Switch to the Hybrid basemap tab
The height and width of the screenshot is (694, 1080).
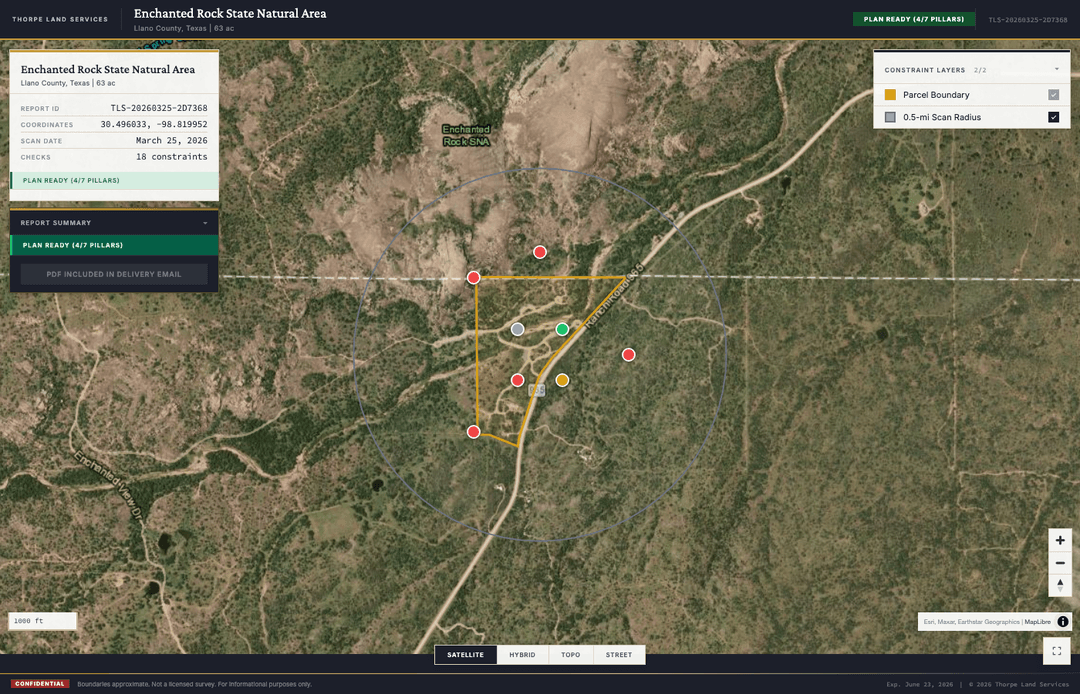tap(522, 654)
